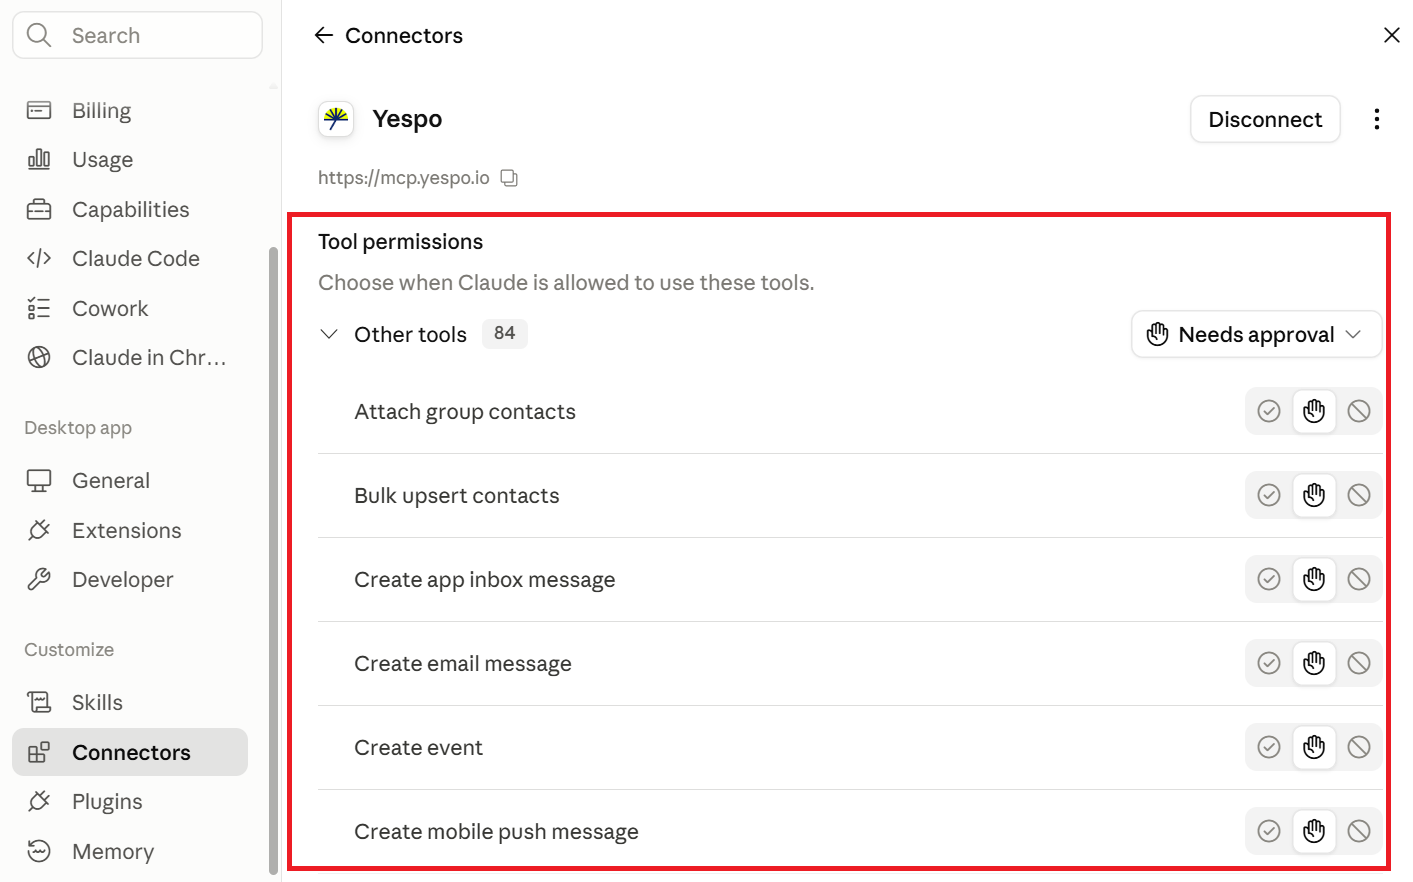The image size is (1413, 882).
Task: Click the search magnifier icon
Action: click(39, 35)
